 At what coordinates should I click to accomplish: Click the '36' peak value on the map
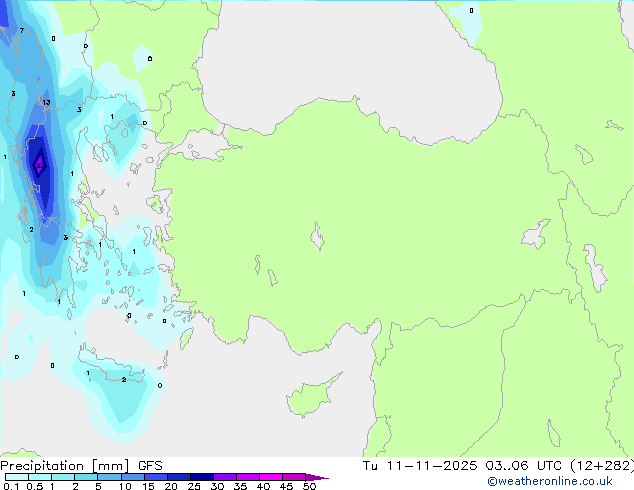tap(39, 165)
